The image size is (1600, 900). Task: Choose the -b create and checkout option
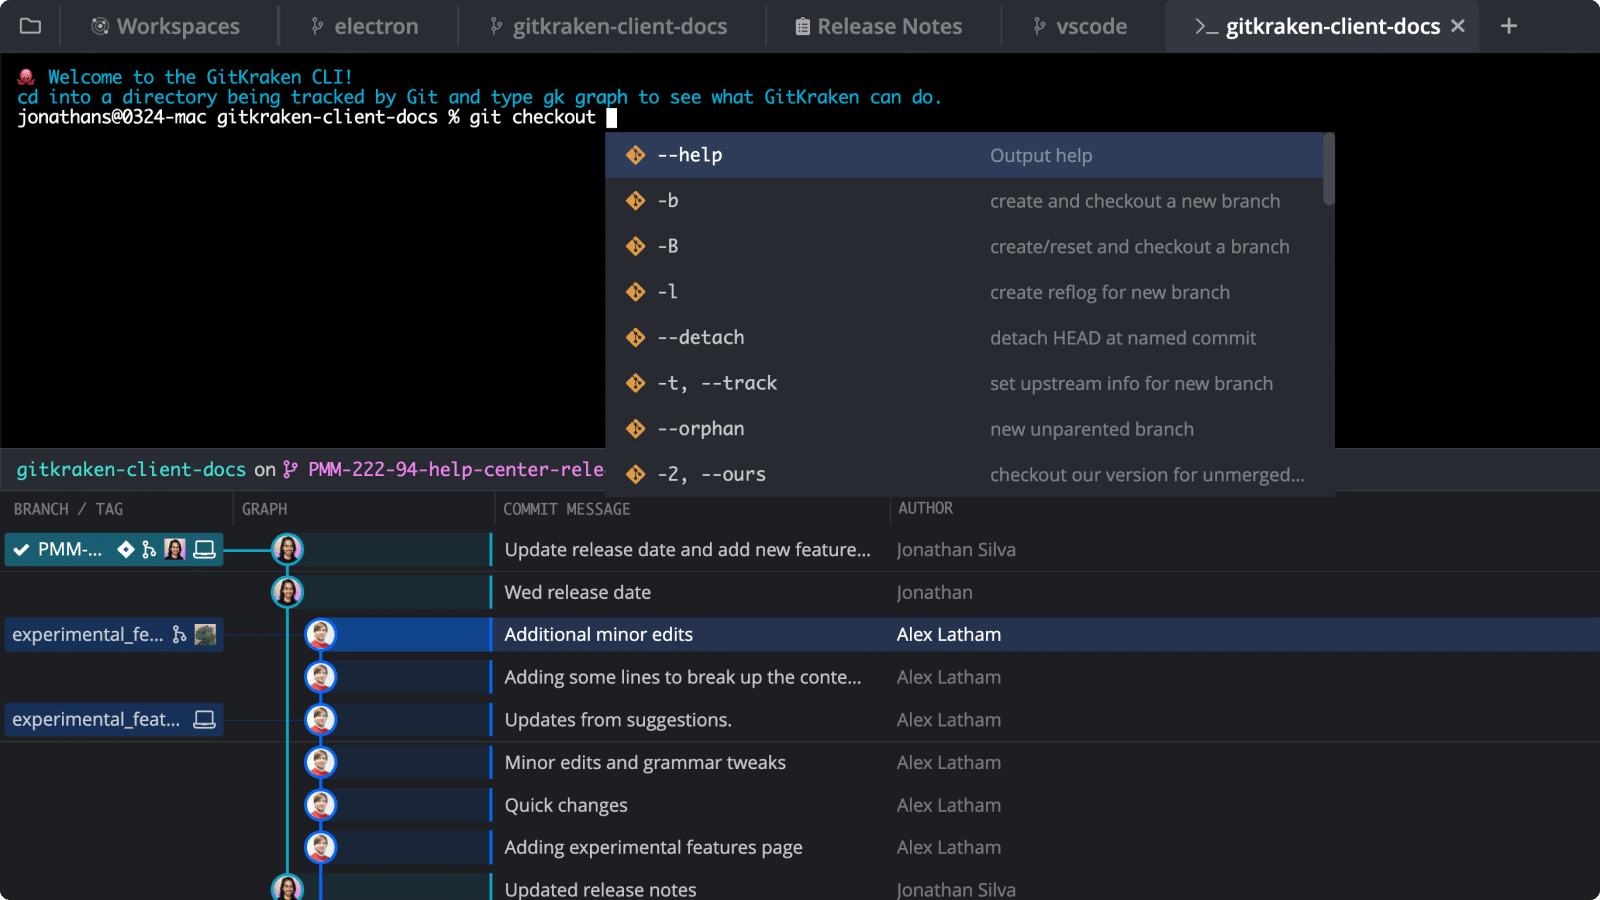[x=965, y=201]
